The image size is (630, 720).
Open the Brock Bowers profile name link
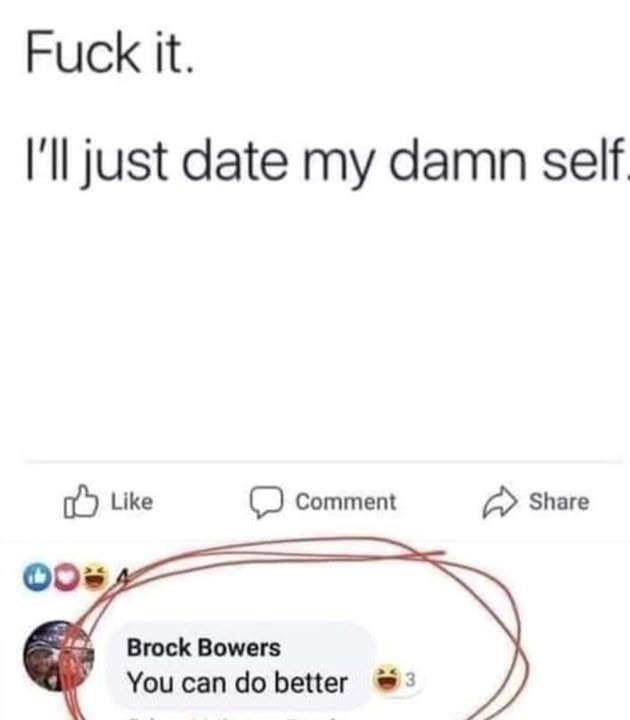coord(203,647)
